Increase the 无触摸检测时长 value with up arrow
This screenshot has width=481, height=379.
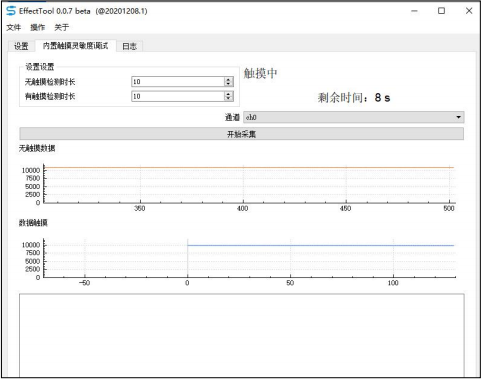[x=229, y=79]
